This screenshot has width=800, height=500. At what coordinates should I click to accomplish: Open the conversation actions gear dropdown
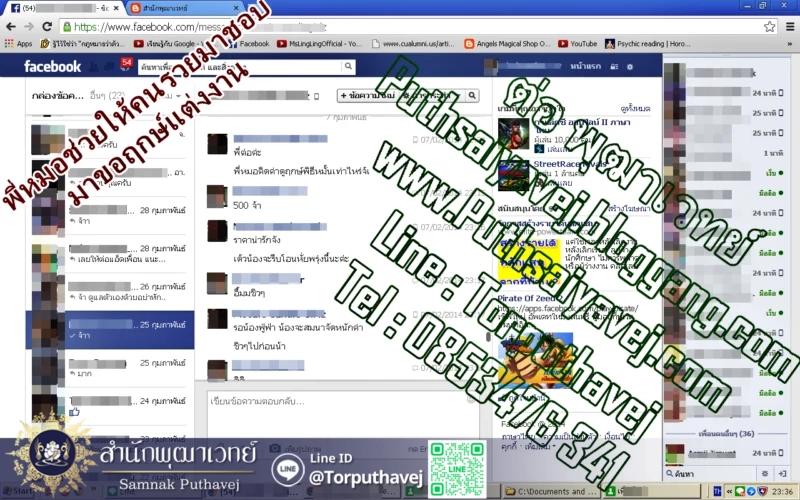(433, 95)
